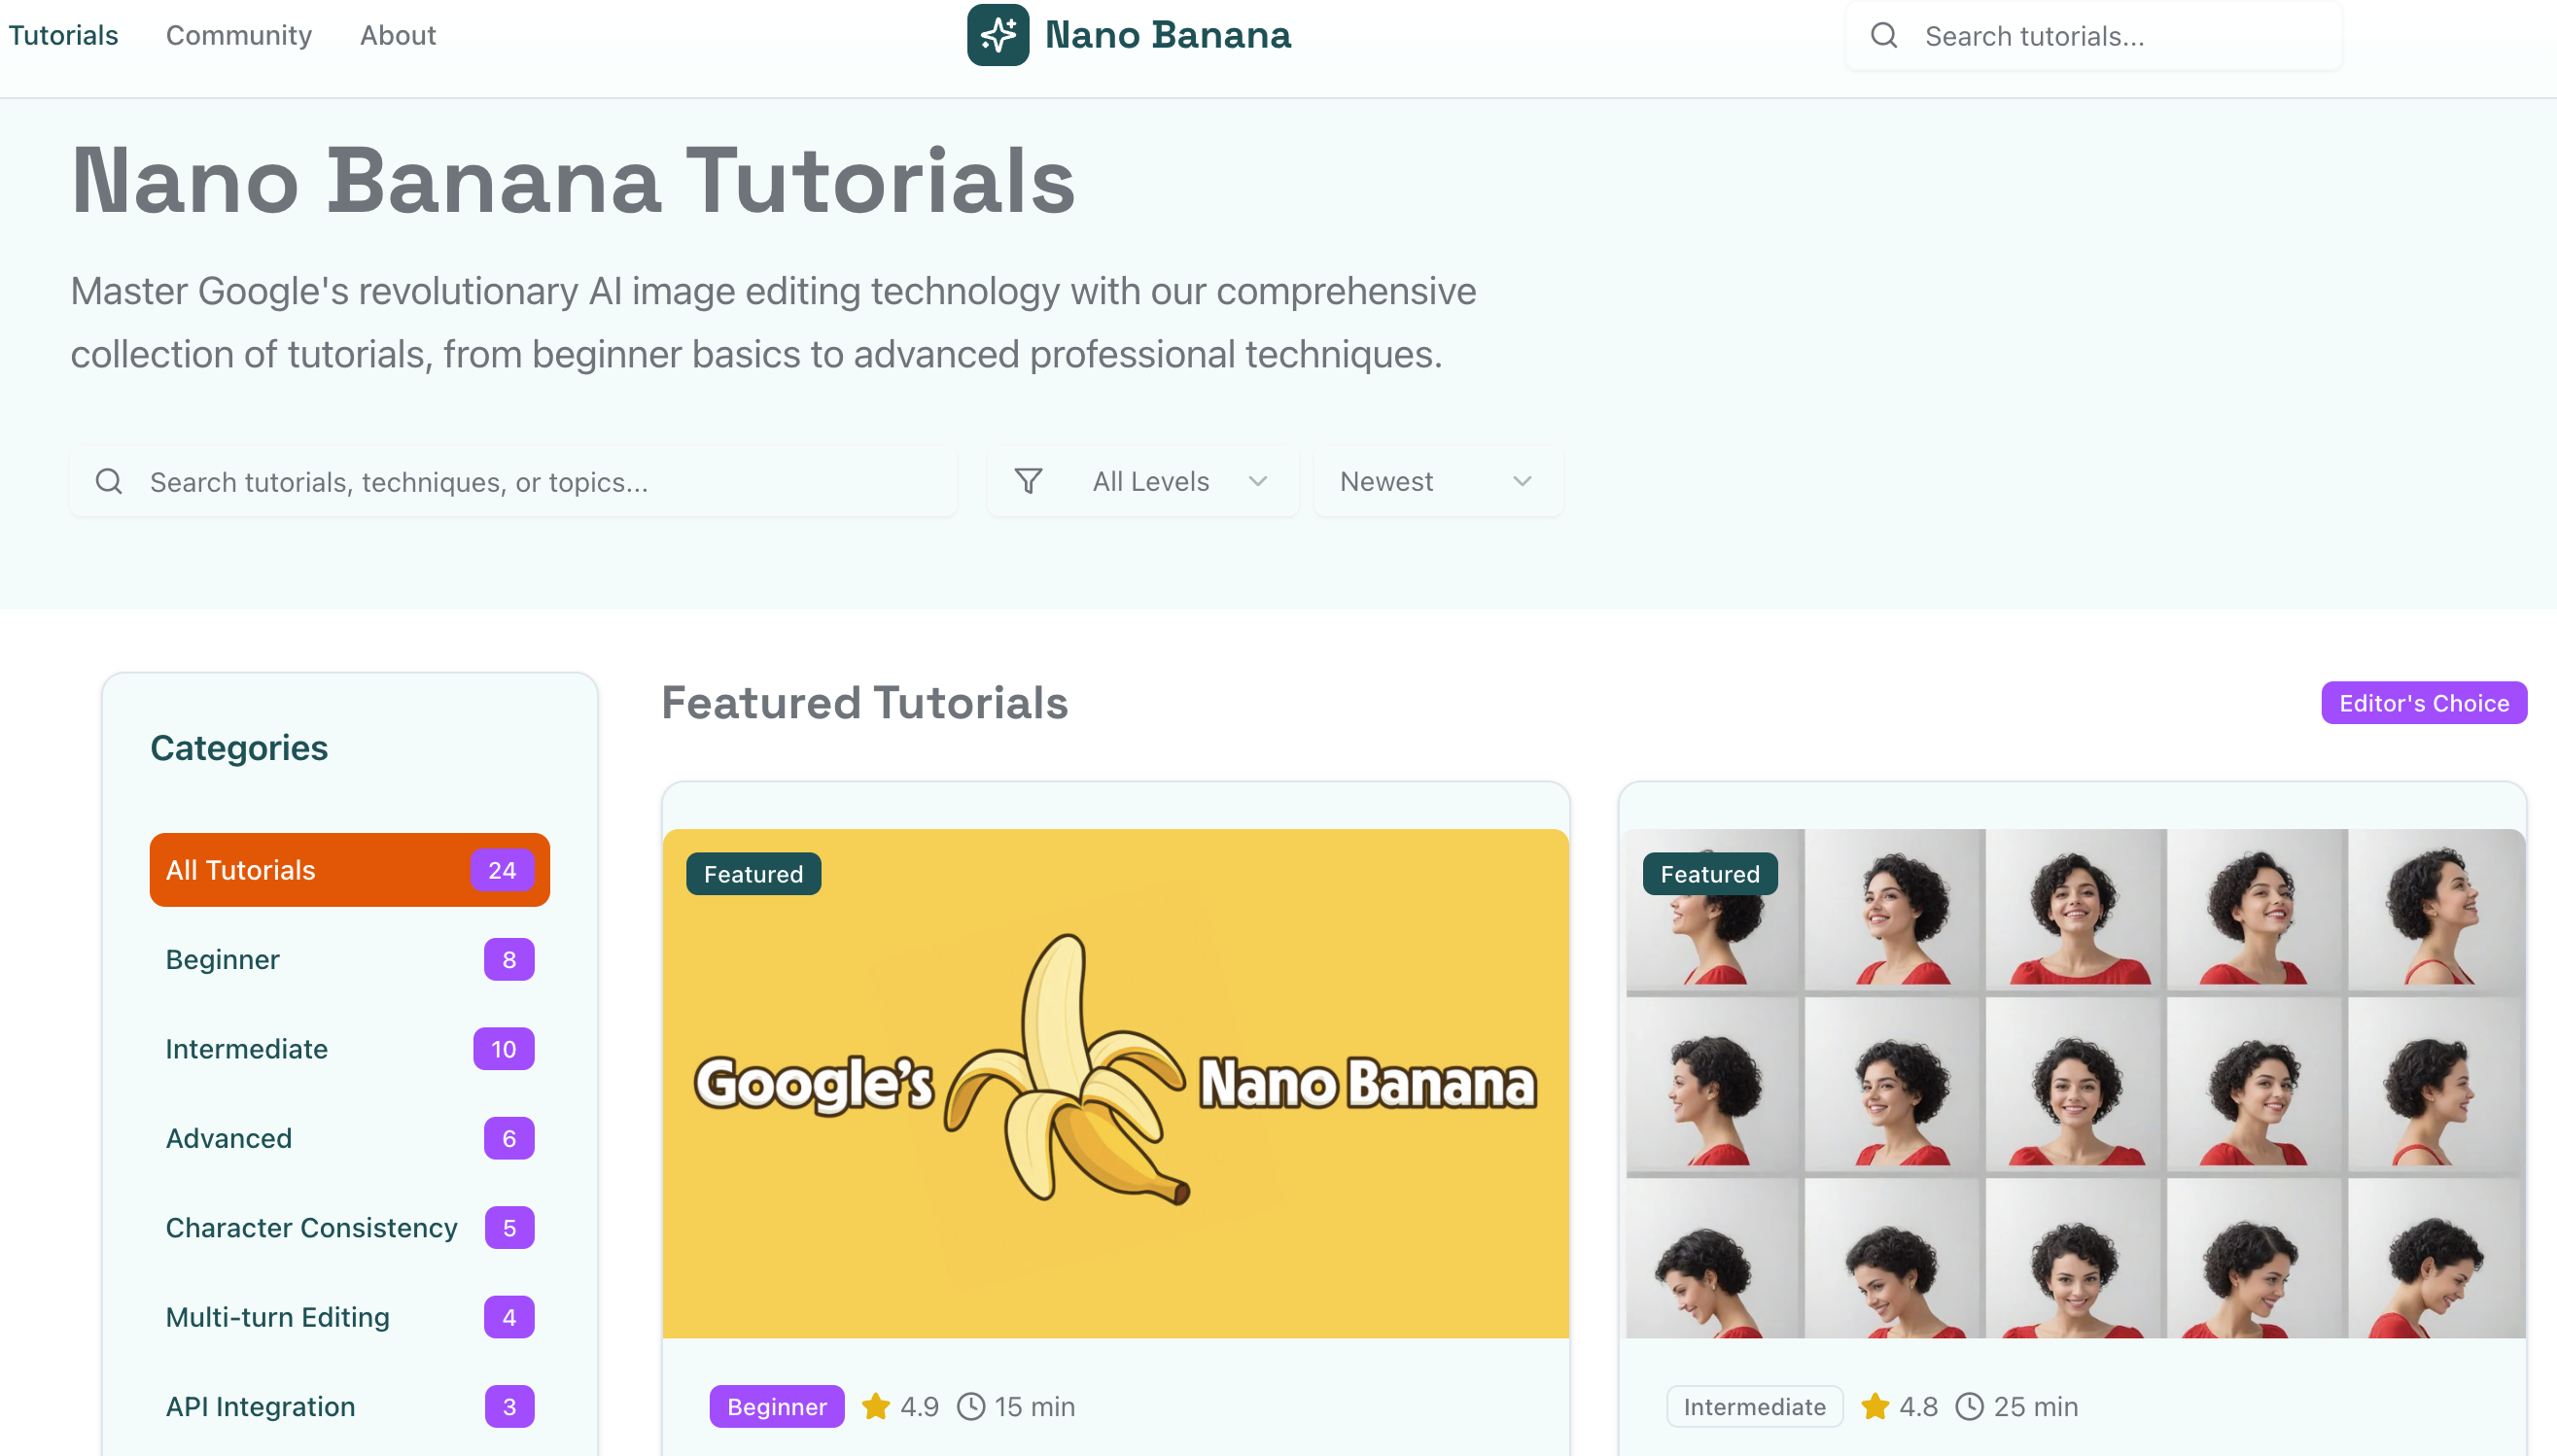The image size is (2557, 1456).
Task: Open the portrait grid tutorial thumbnail
Action: (x=2075, y=1083)
